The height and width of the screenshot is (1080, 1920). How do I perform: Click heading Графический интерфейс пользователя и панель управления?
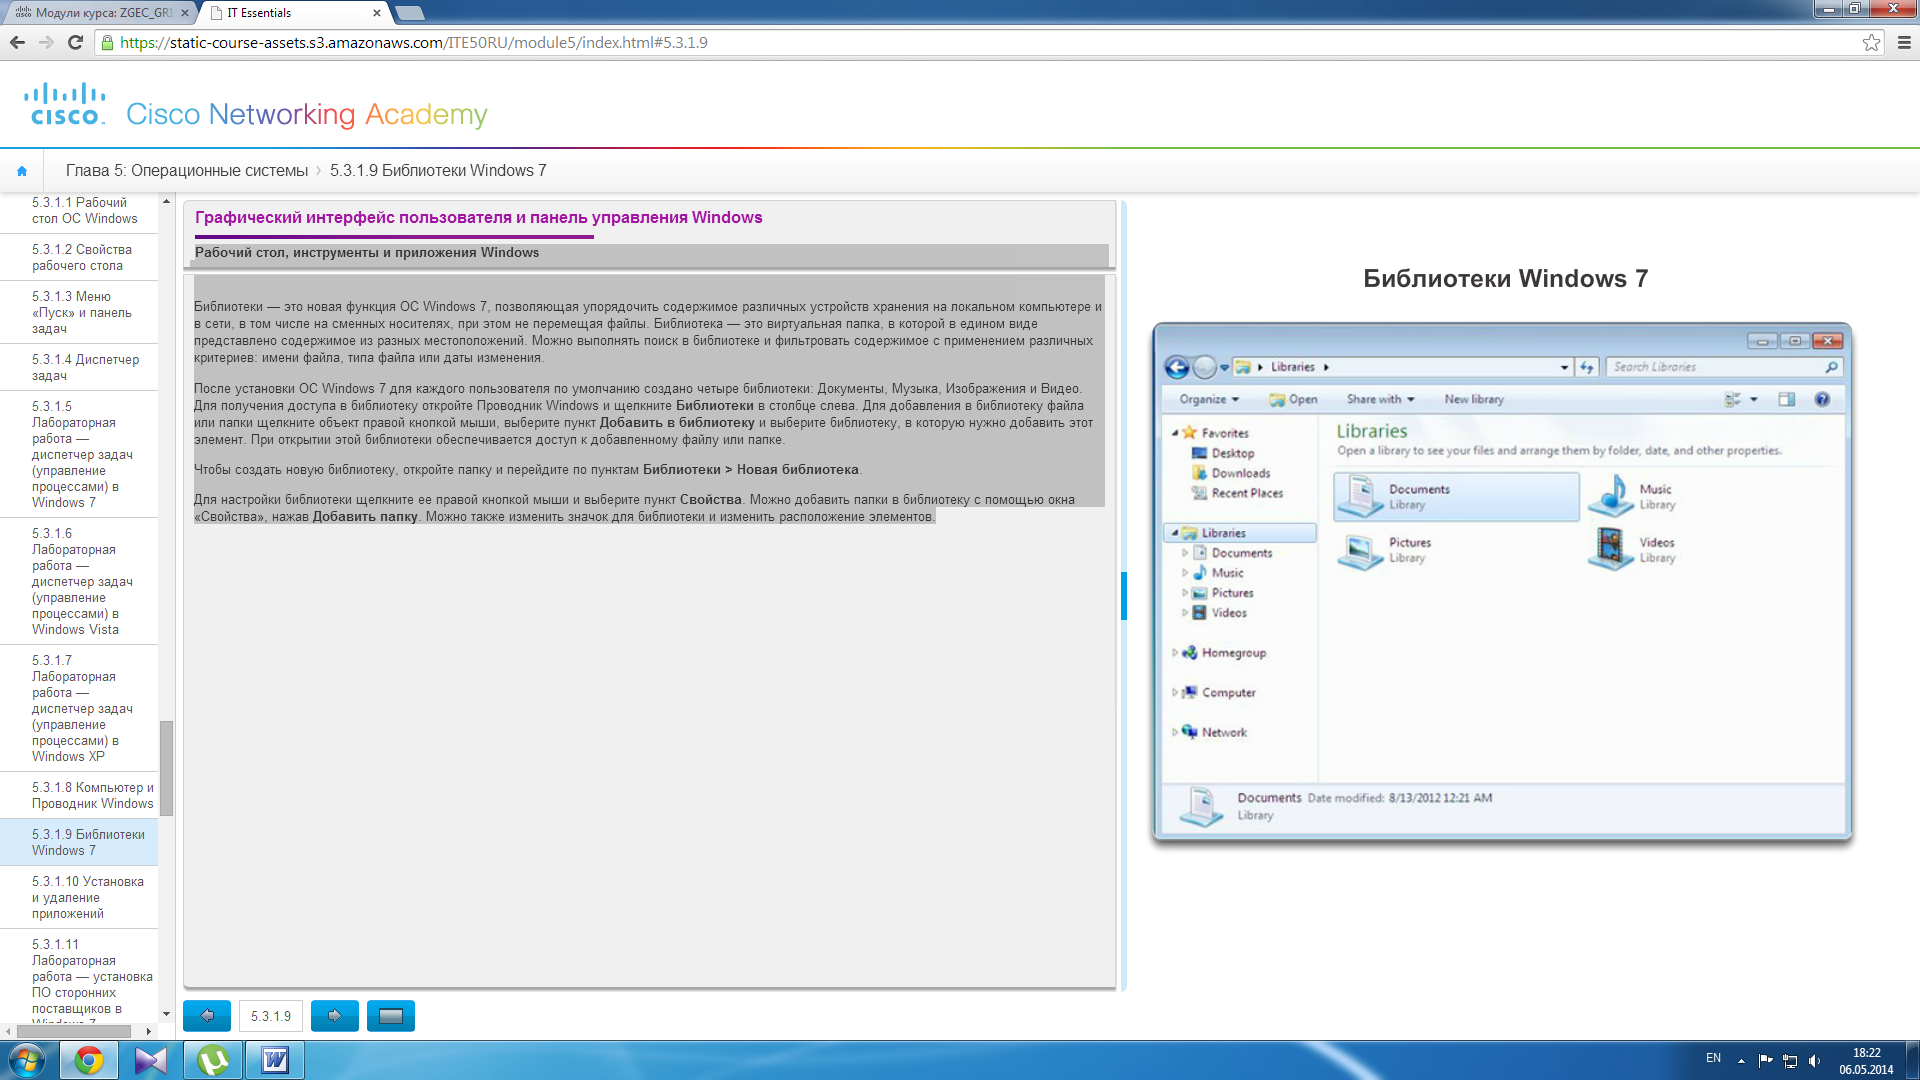(478, 218)
